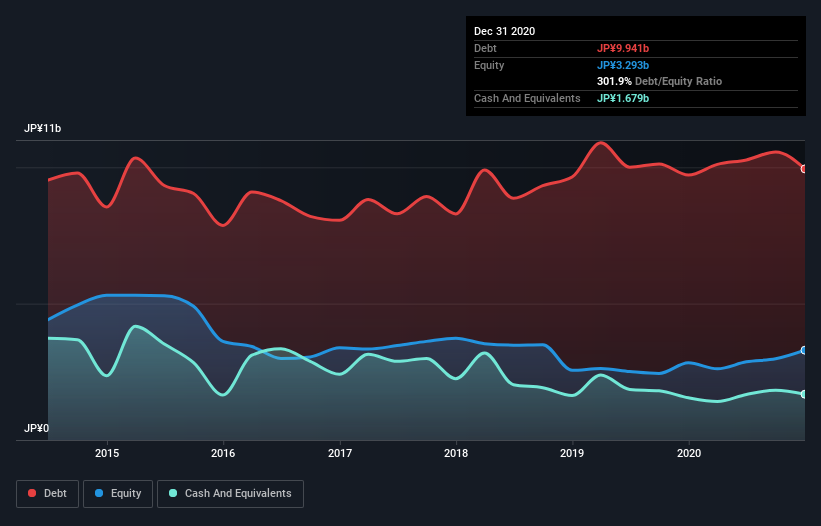Toggle the Debt series legend button
The width and height of the screenshot is (821, 526).
[x=48, y=494]
